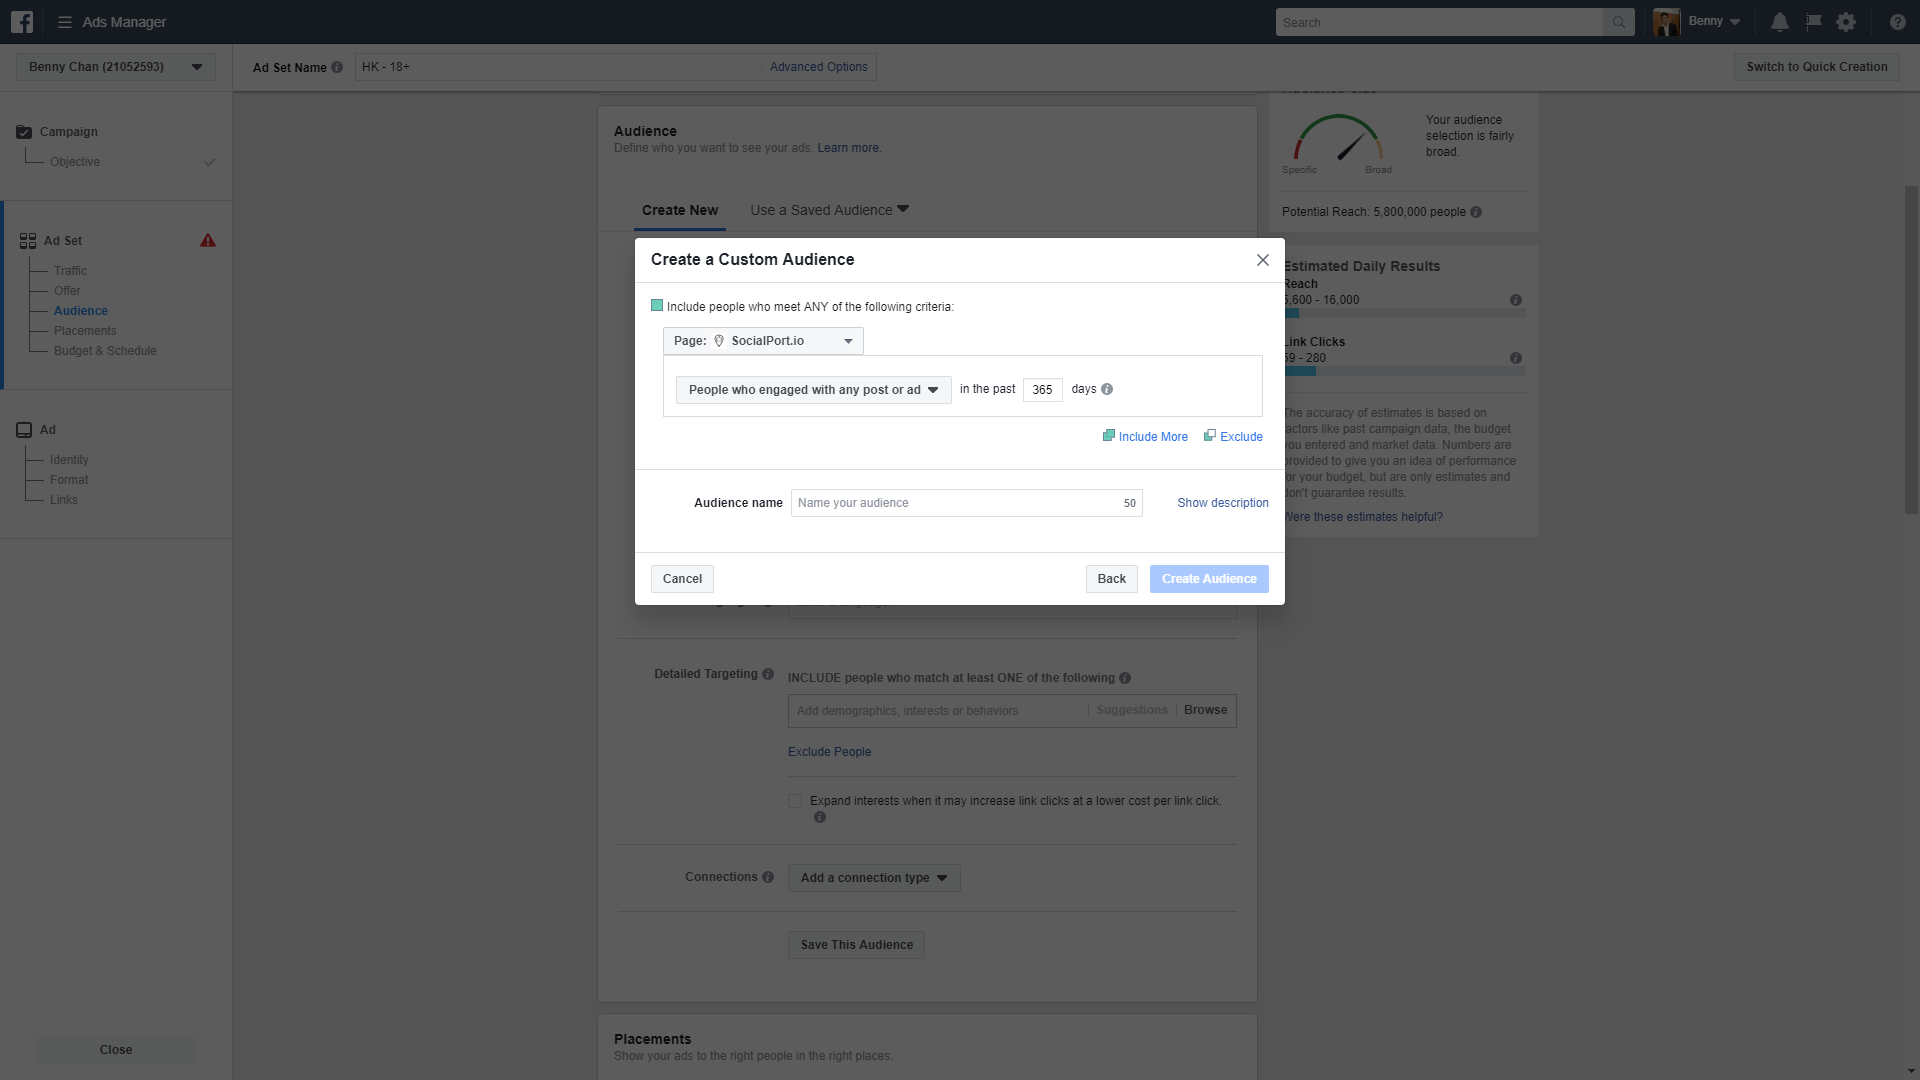Open the settings gear icon
Viewport: 1920px width, 1080px height.
tap(1846, 22)
